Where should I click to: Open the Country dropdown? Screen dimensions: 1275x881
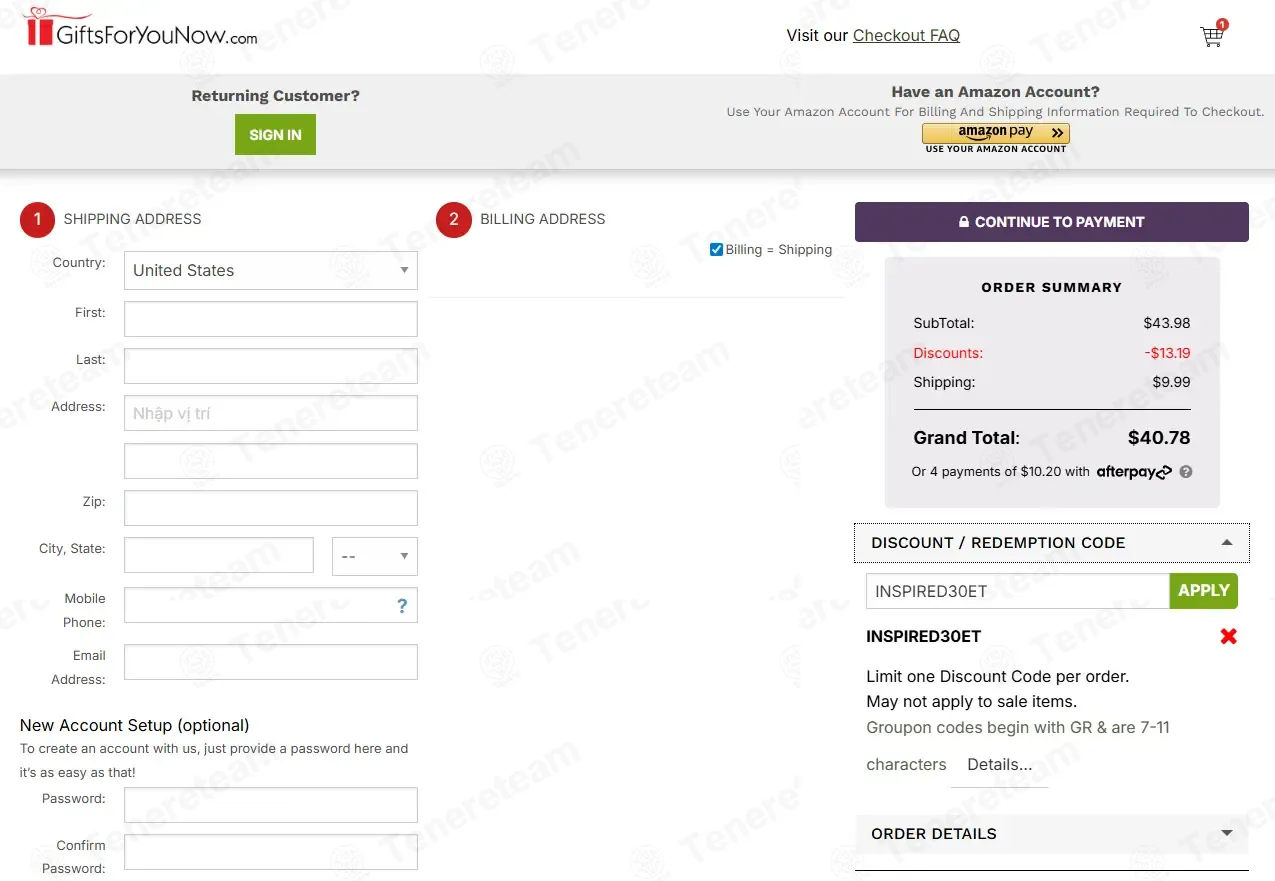(x=271, y=270)
